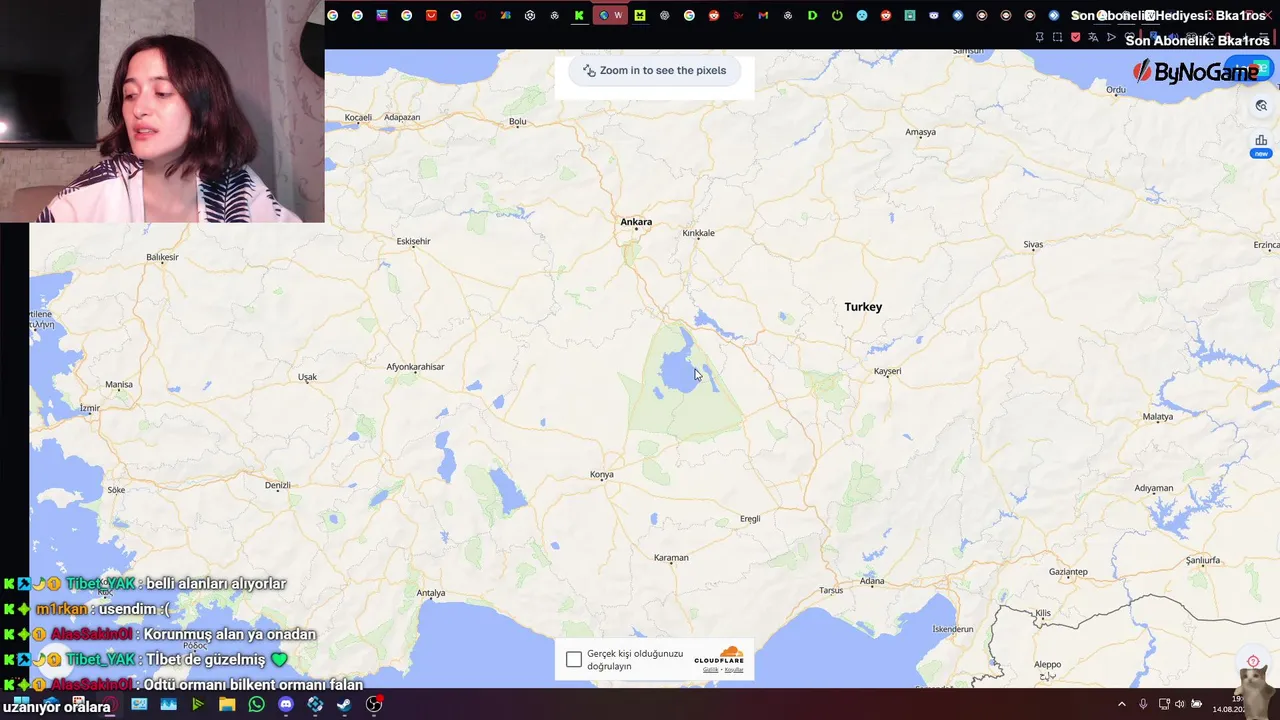This screenshot has width=1280, height=720.
Task: Click the Kocaeli city label
Action: 358,118
